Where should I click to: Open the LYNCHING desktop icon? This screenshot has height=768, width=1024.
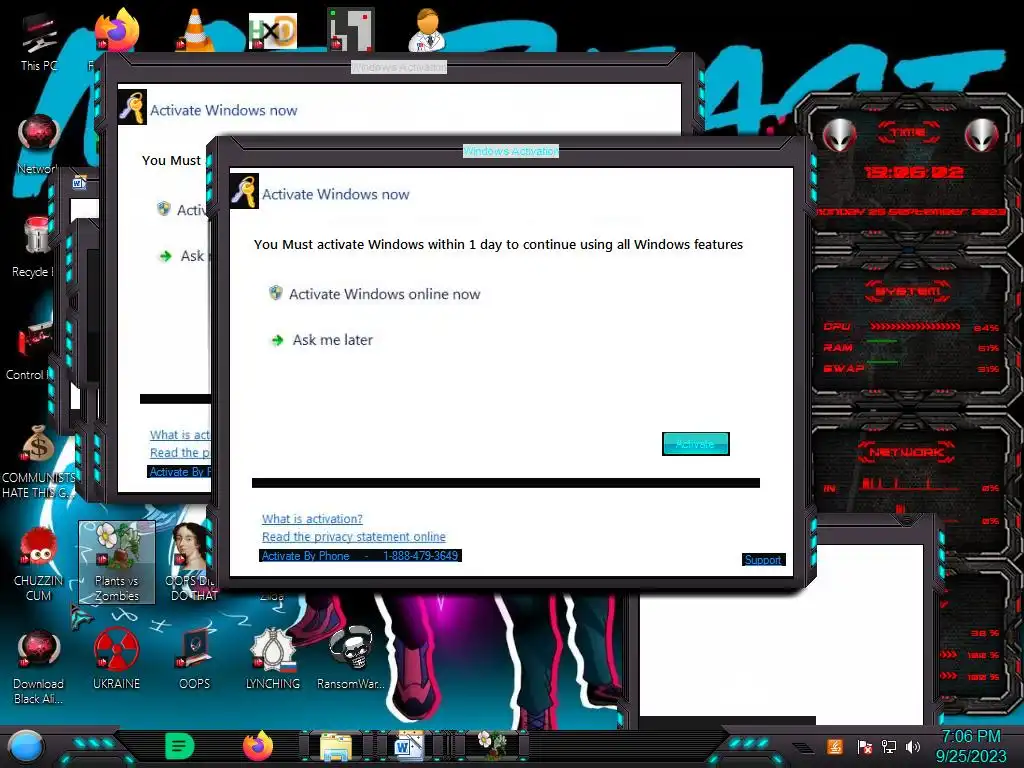pos(273,660)
